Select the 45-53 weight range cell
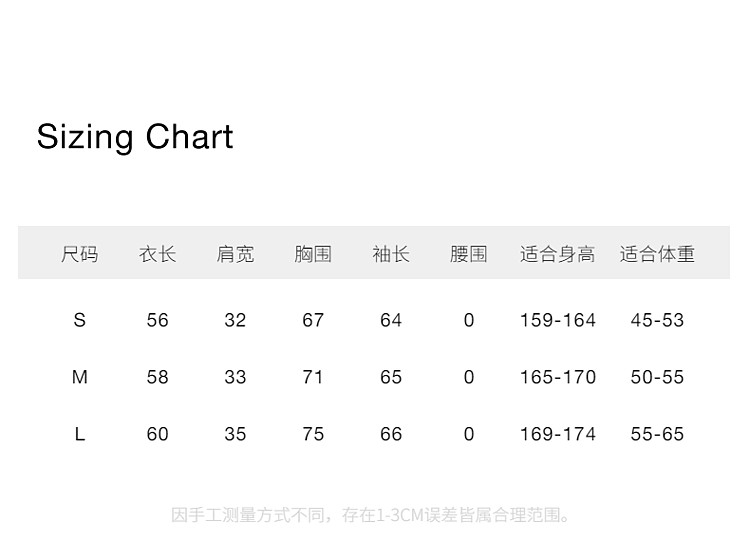 (x=657, y=320)
